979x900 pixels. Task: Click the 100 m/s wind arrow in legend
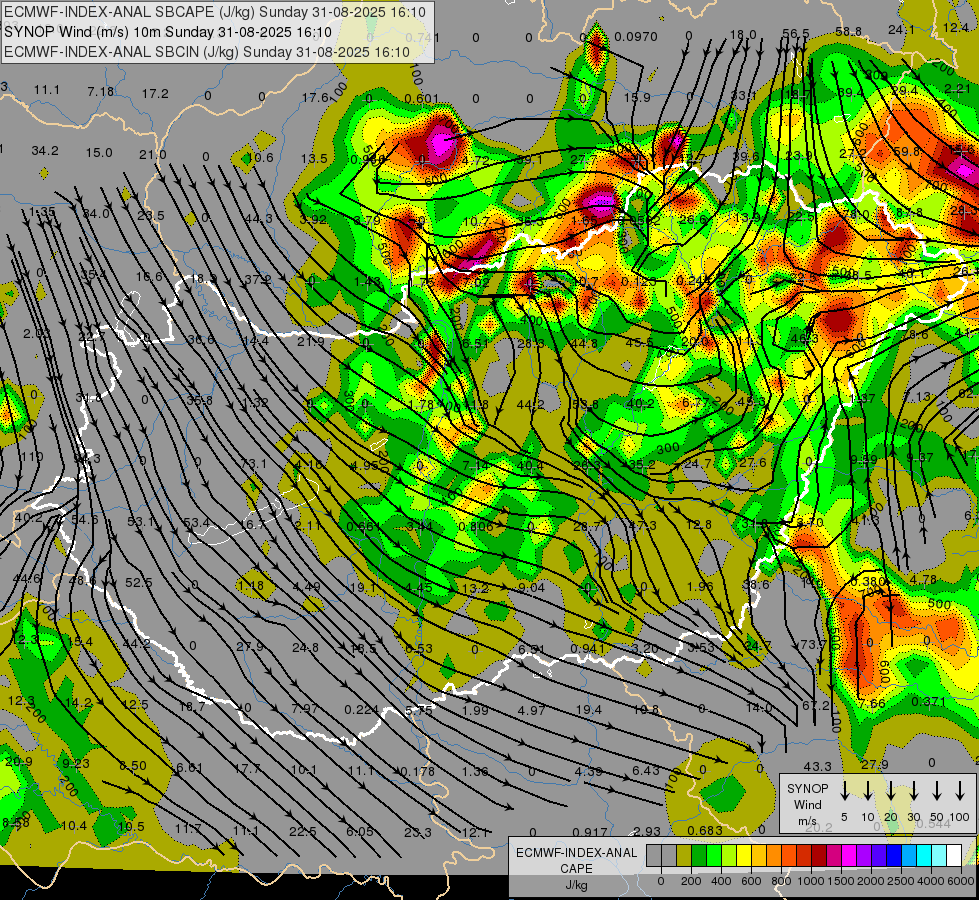tap(960, 791)
